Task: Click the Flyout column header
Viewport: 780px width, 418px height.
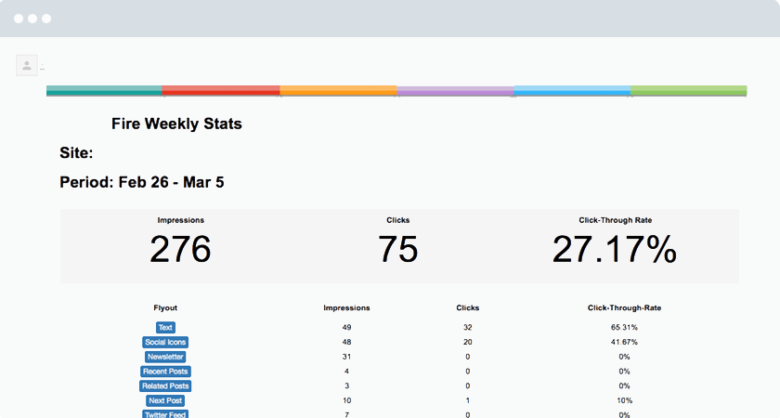Action: pyautogui.click(x=165, y=308)
